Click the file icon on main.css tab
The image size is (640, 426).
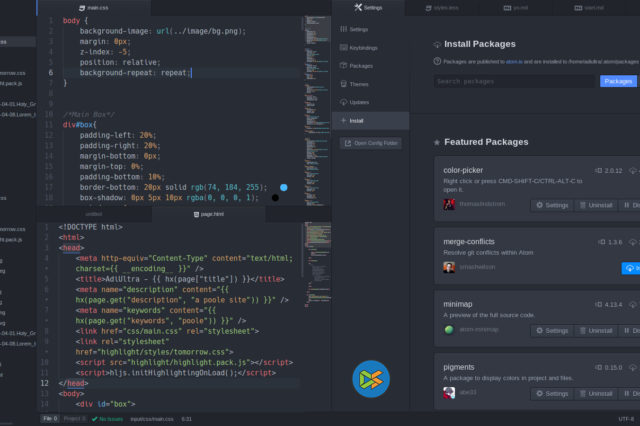[x=82, y=8]
